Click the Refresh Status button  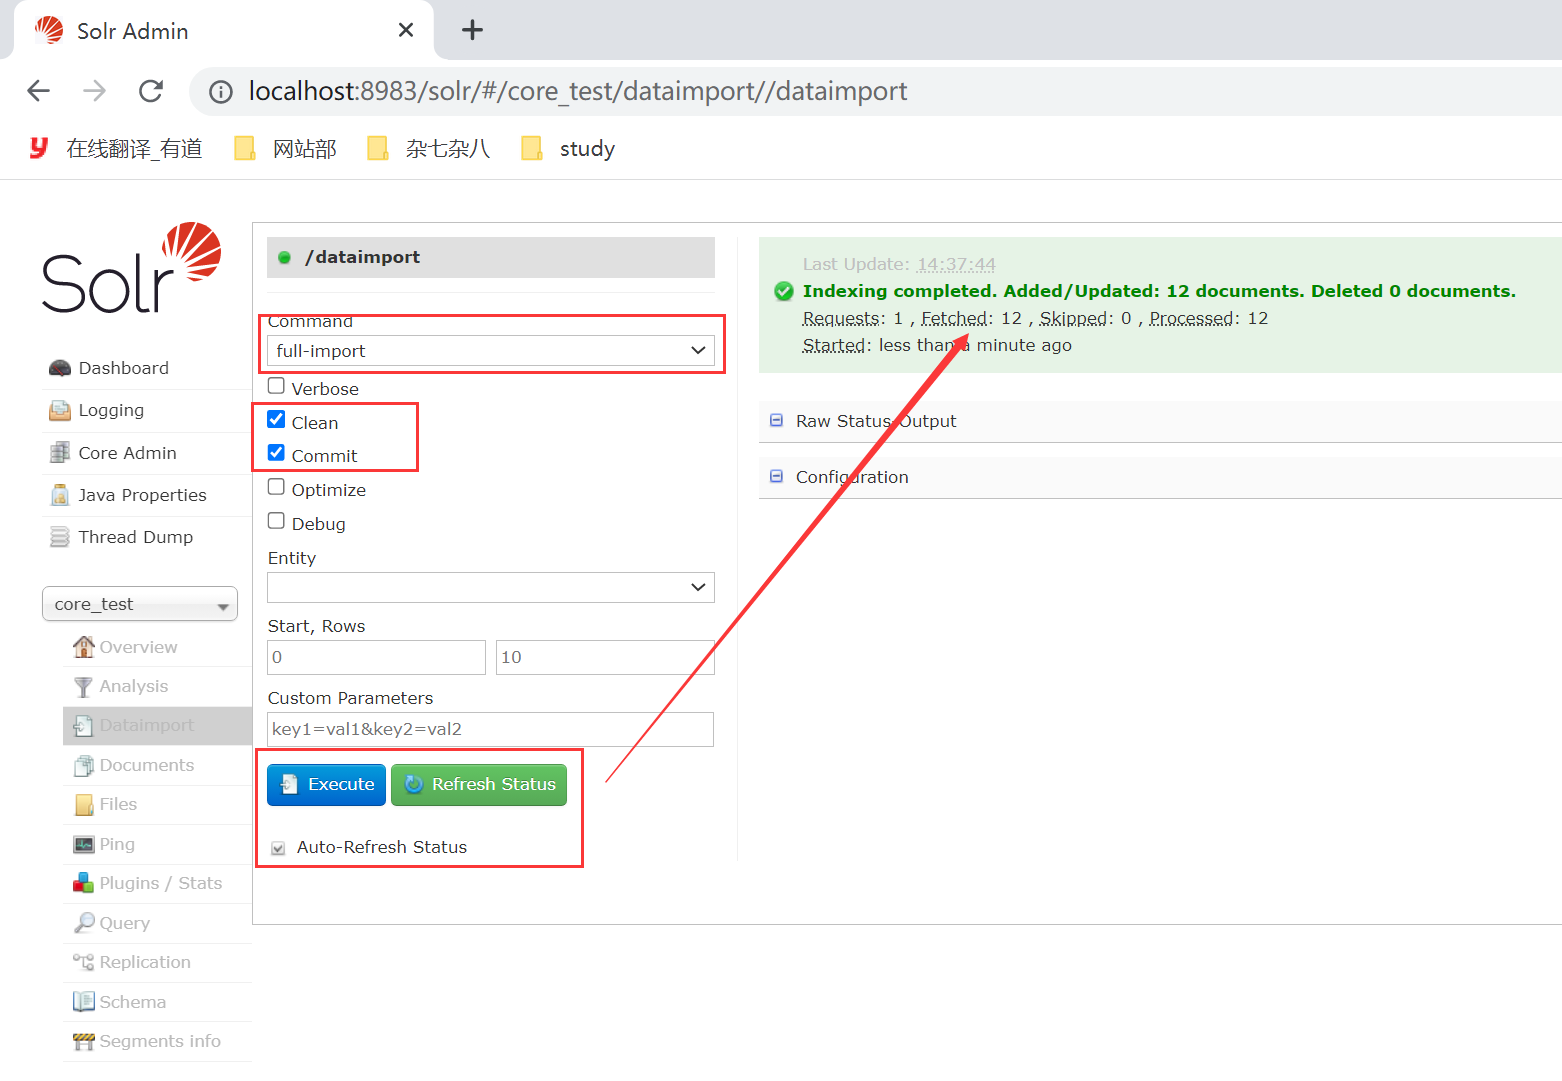[479, 785]
